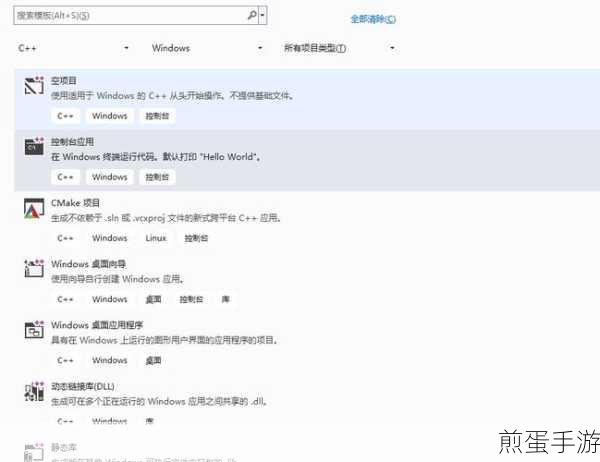Open the search box dropdown arrow
This screenshot has width=600, height=462.
point(262,15)
